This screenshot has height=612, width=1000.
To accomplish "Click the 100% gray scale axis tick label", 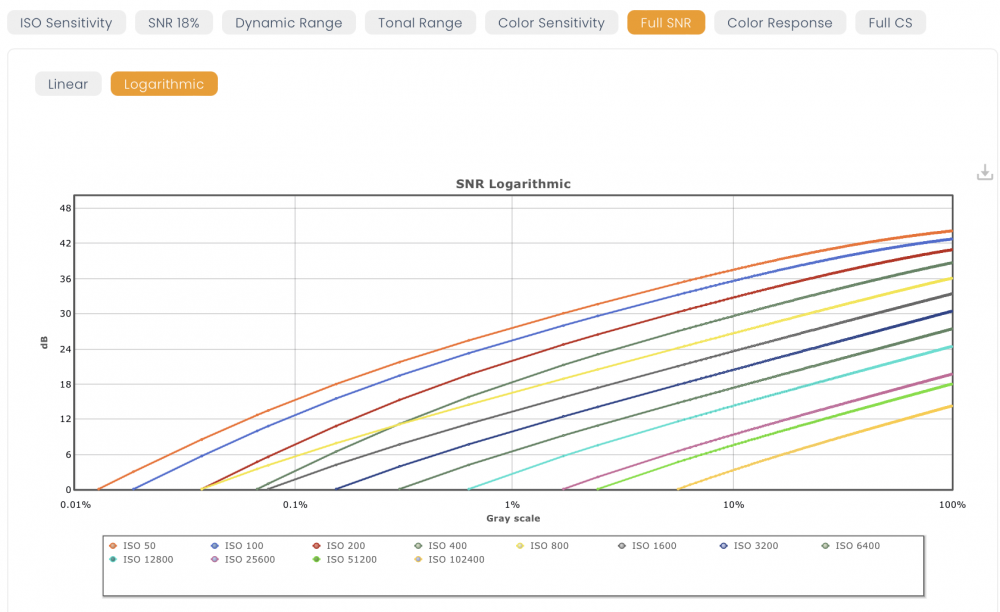I will 952,505.
